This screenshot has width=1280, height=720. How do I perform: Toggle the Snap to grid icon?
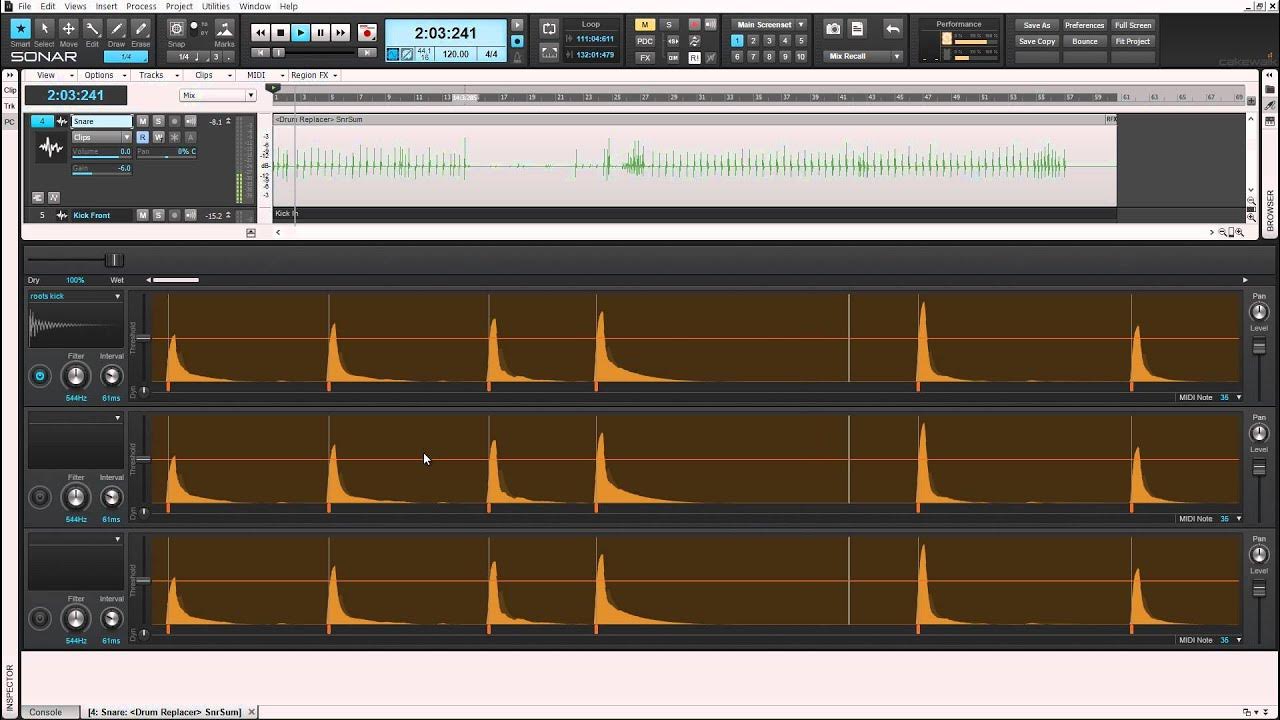(176, 29)
